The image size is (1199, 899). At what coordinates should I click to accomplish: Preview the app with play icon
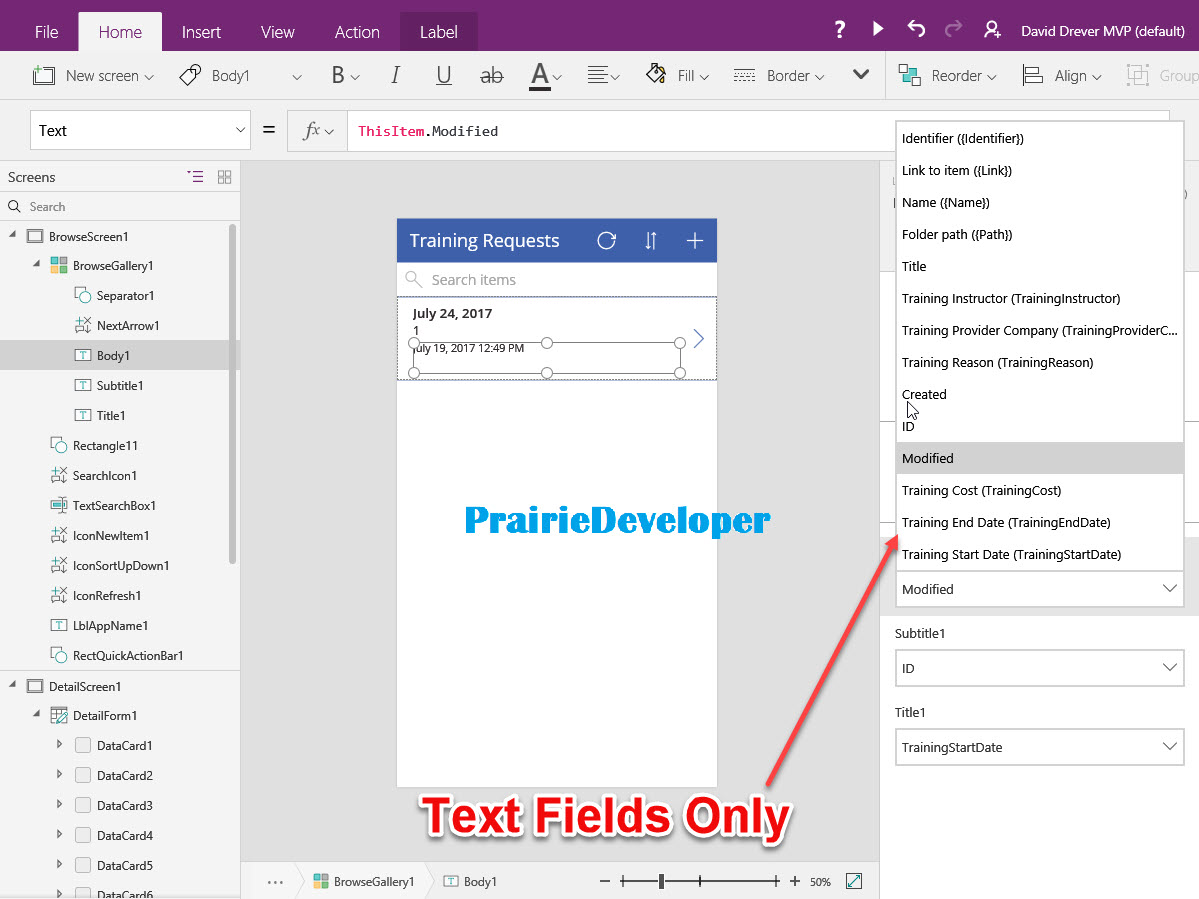pyautogui.click(x=878, y=29)
